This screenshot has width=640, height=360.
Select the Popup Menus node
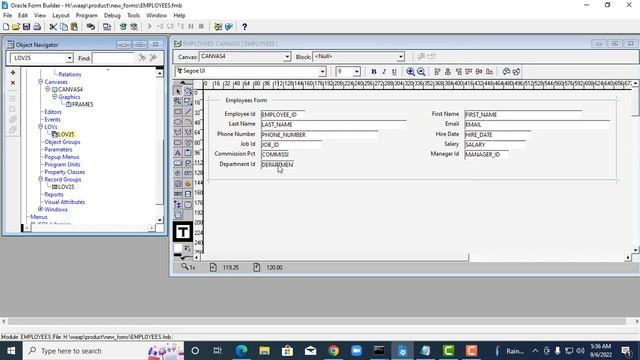pyautogui.click(x=62, y=157)
